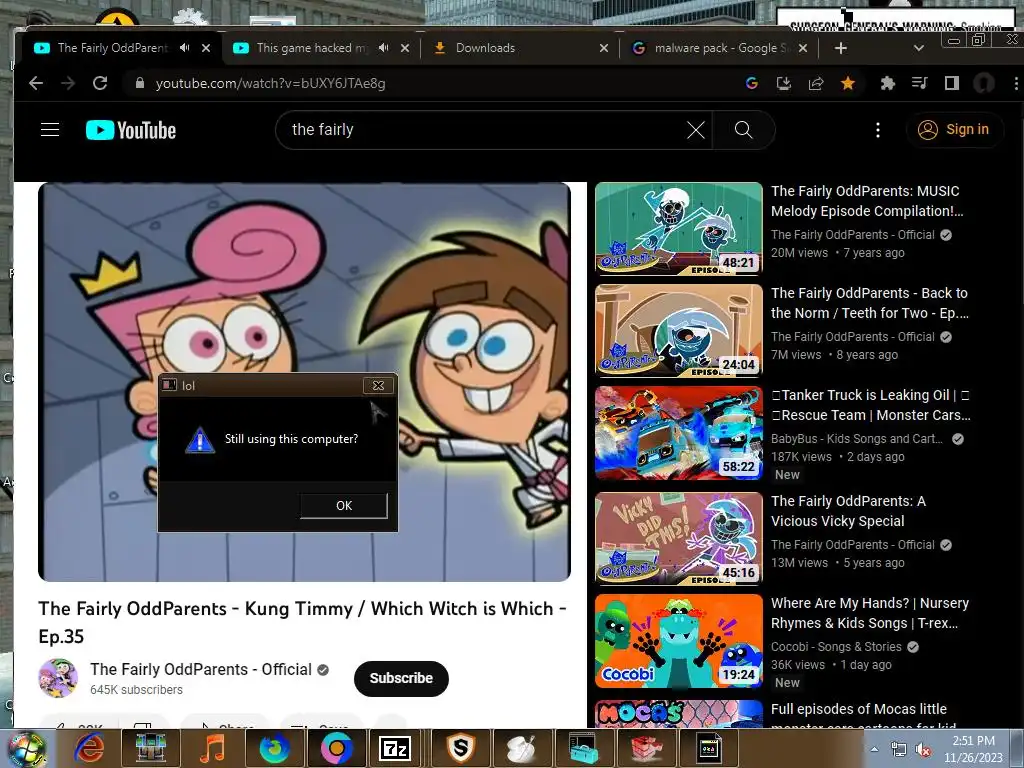
Task: Expand the tab search dropdown arrow
Action: tap(918, 48)
